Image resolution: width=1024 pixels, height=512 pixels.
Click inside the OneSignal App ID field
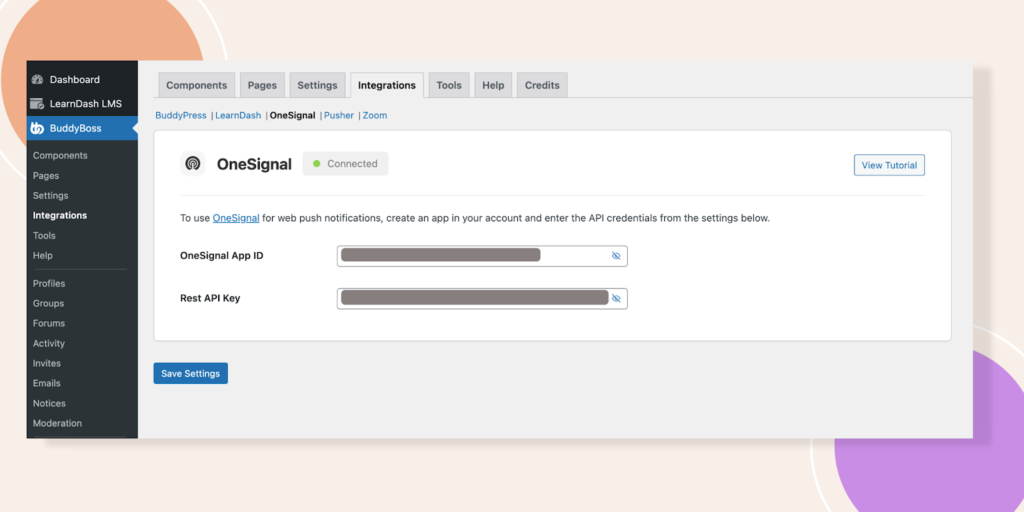pyautogui.click(x=470, y=256)
